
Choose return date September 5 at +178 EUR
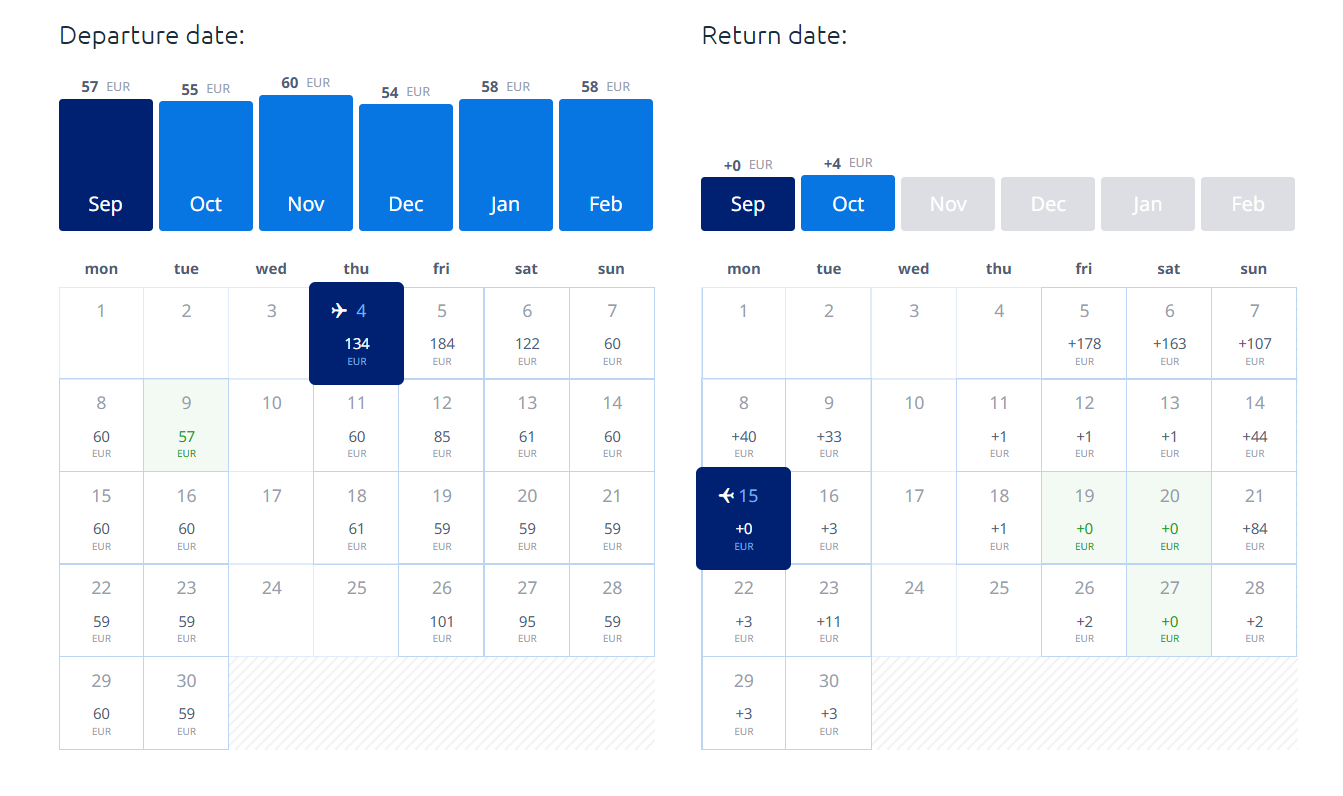tap(1084, 333)
